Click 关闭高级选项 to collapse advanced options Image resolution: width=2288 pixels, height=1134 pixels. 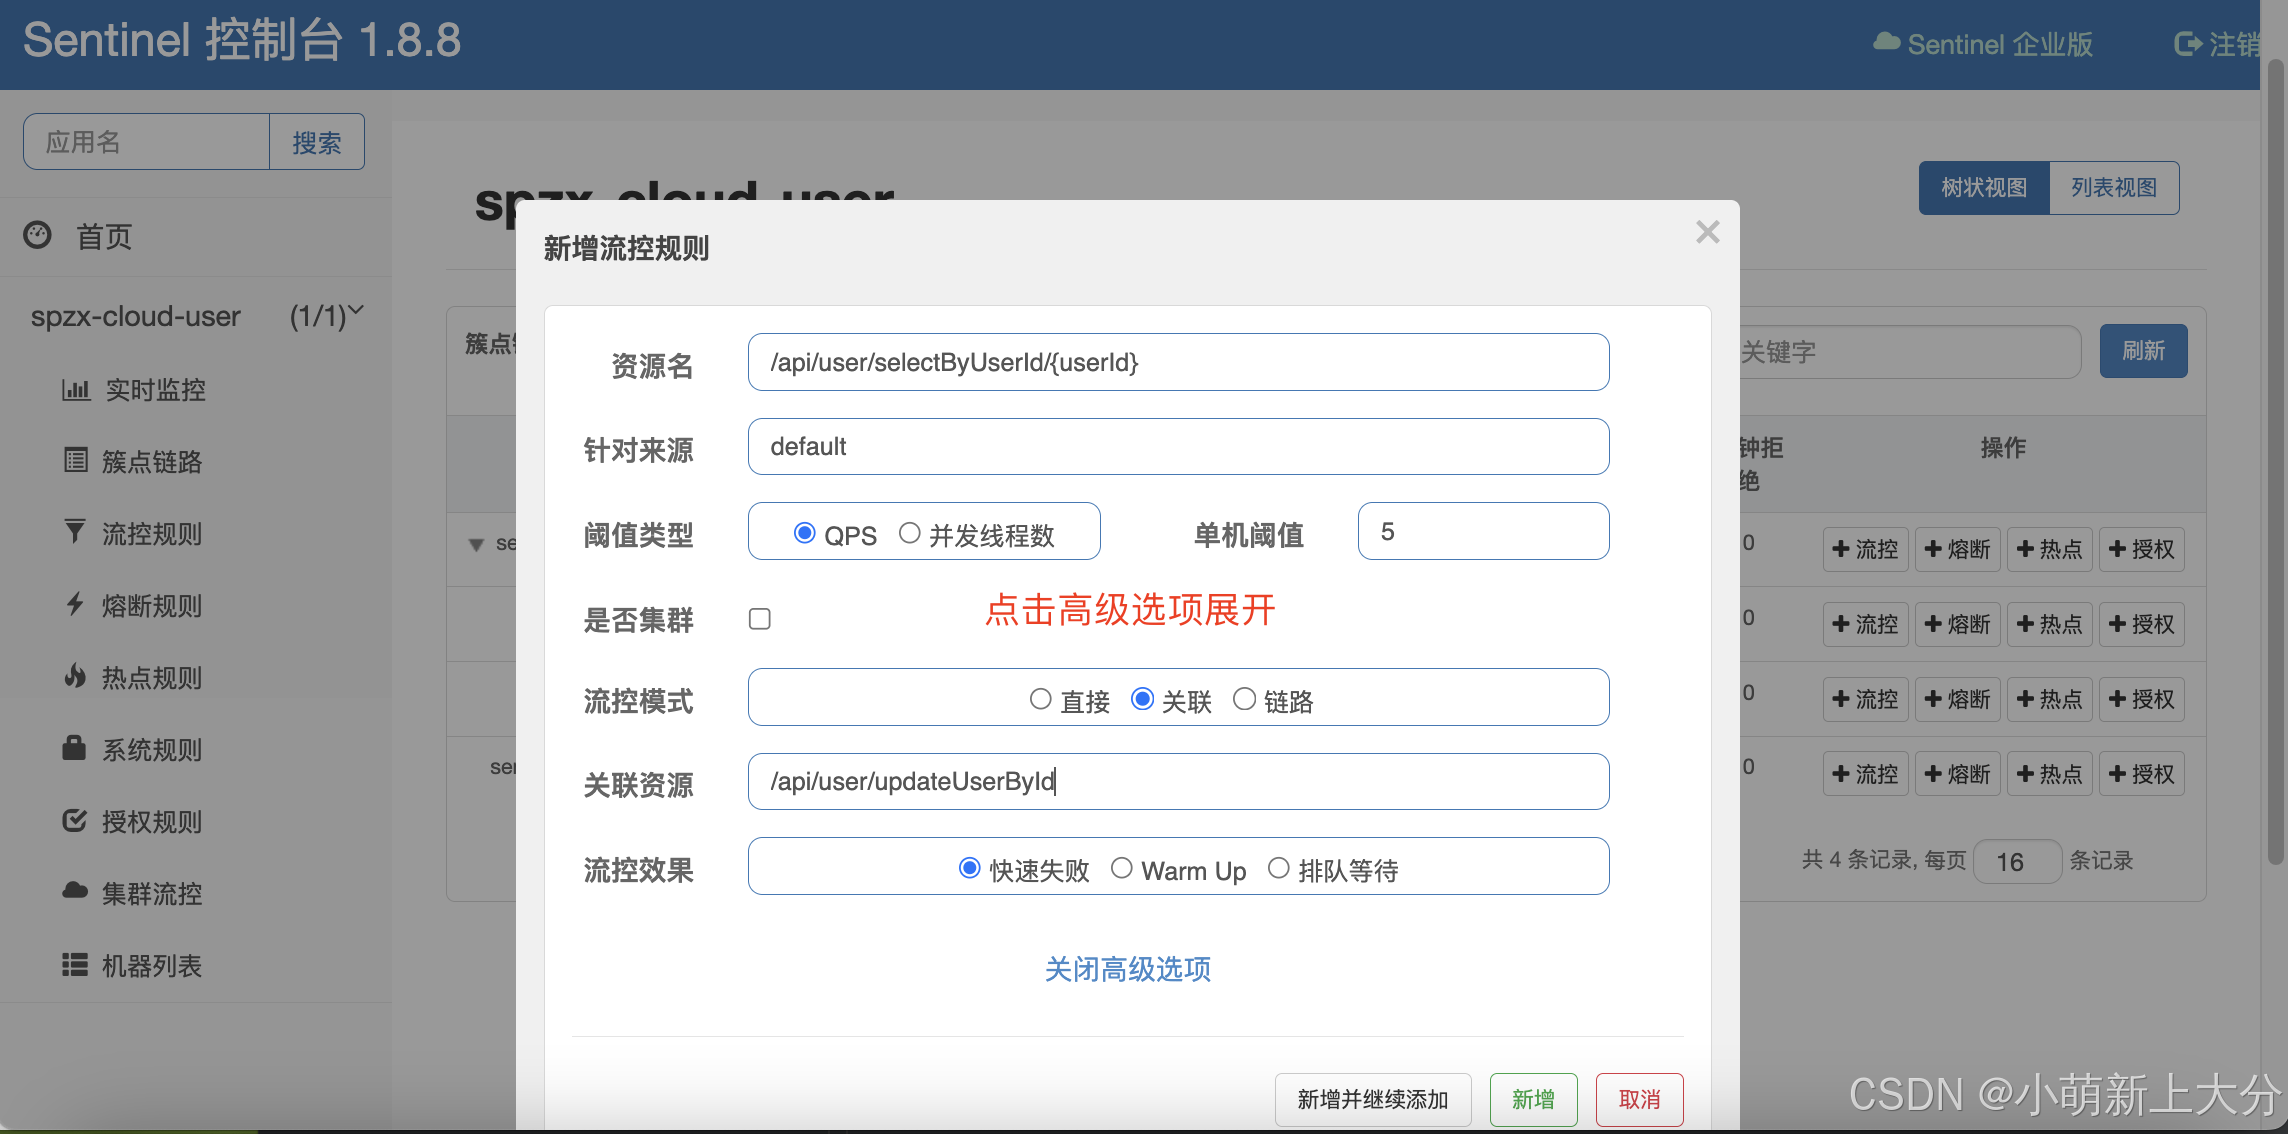(x=1128, y=969)
